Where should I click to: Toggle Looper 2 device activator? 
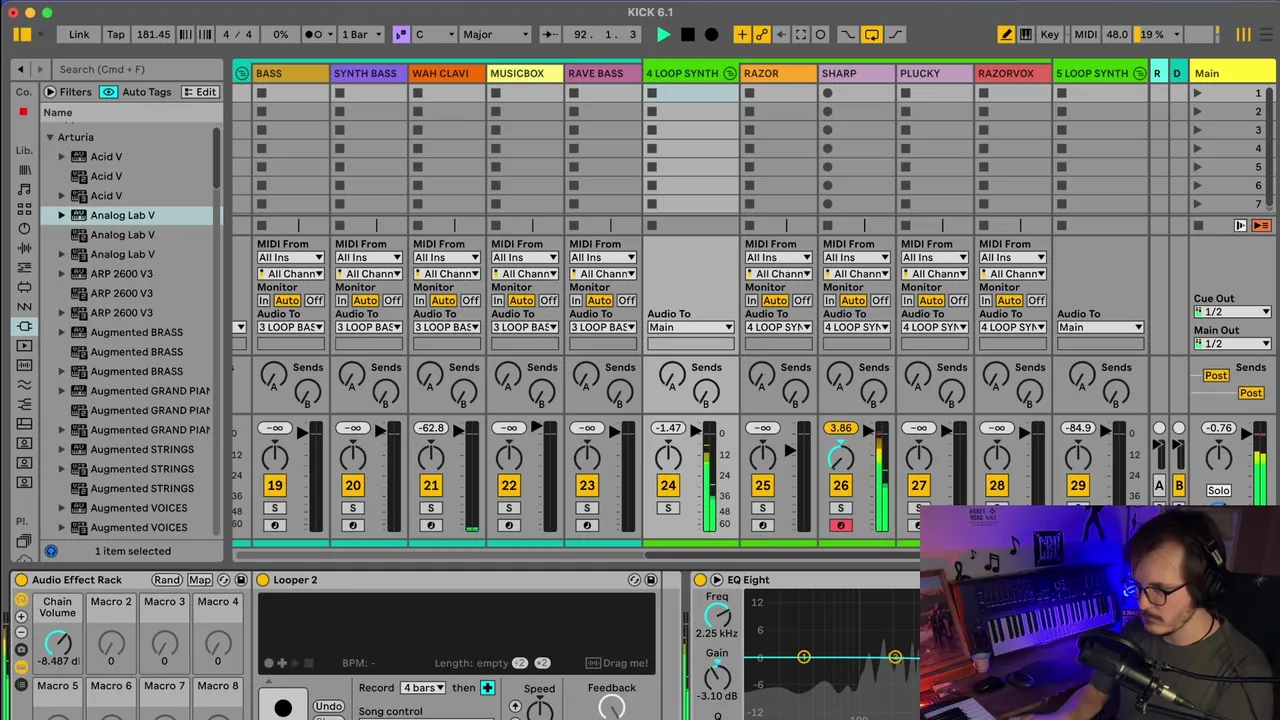(263, 580)
